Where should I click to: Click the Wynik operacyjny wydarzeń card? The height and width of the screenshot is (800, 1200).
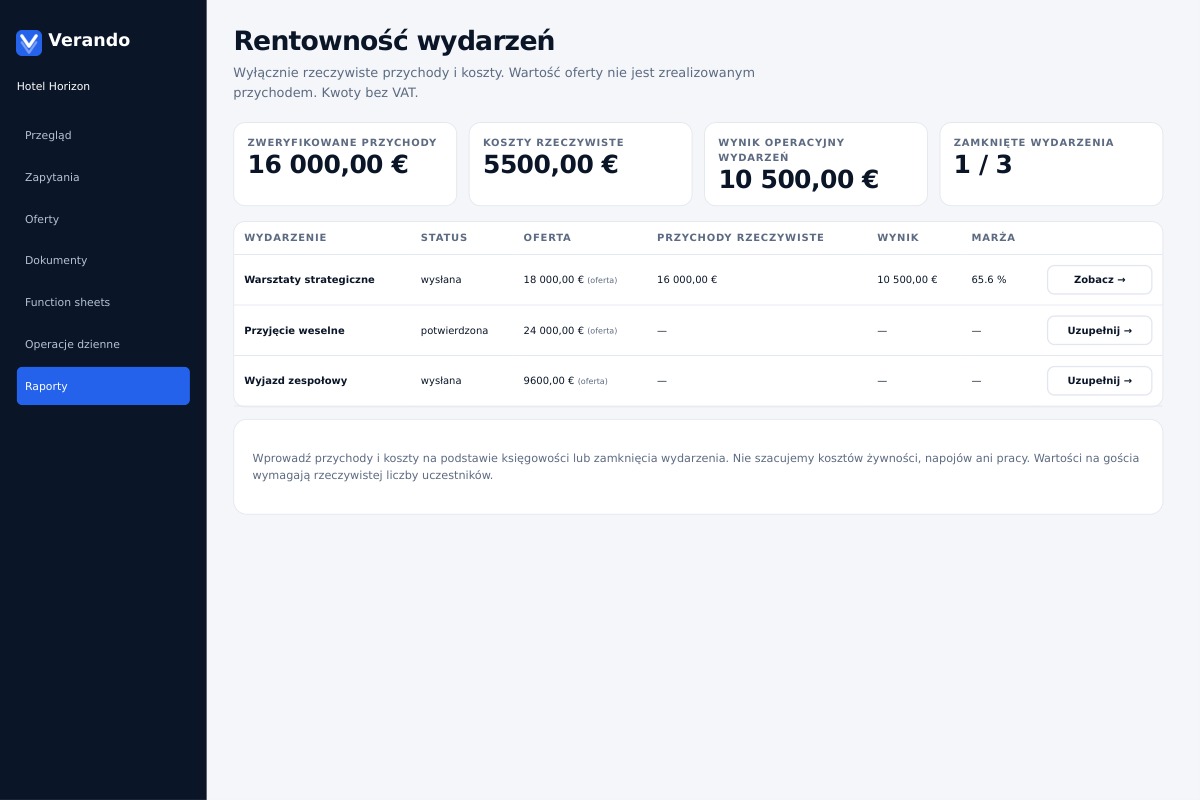[x=816, y=164]
